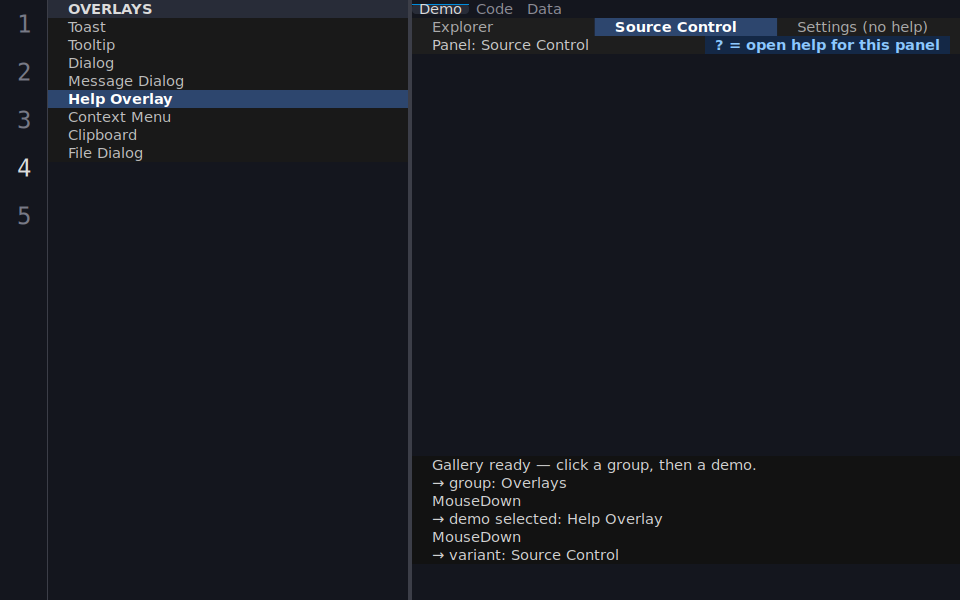
Task: Click the '→ group: Overlays' log line
Action: click(499, 483)
